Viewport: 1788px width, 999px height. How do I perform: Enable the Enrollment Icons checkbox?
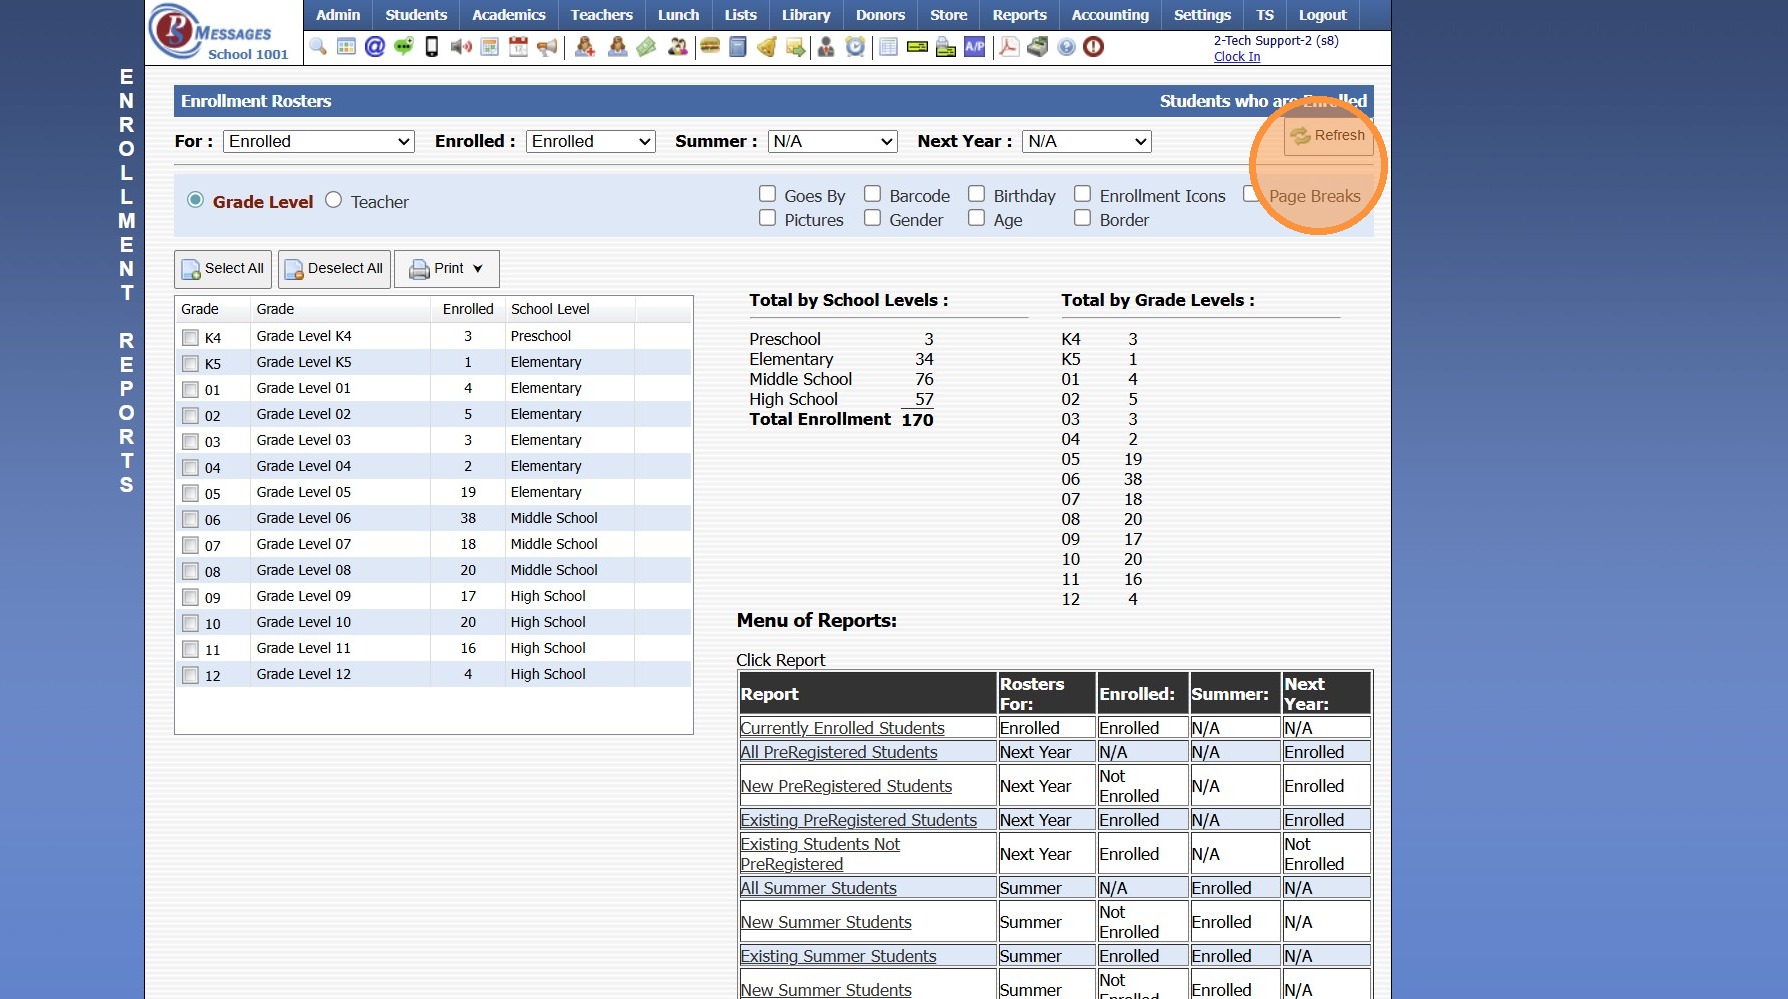click(x=1082, y=194)
